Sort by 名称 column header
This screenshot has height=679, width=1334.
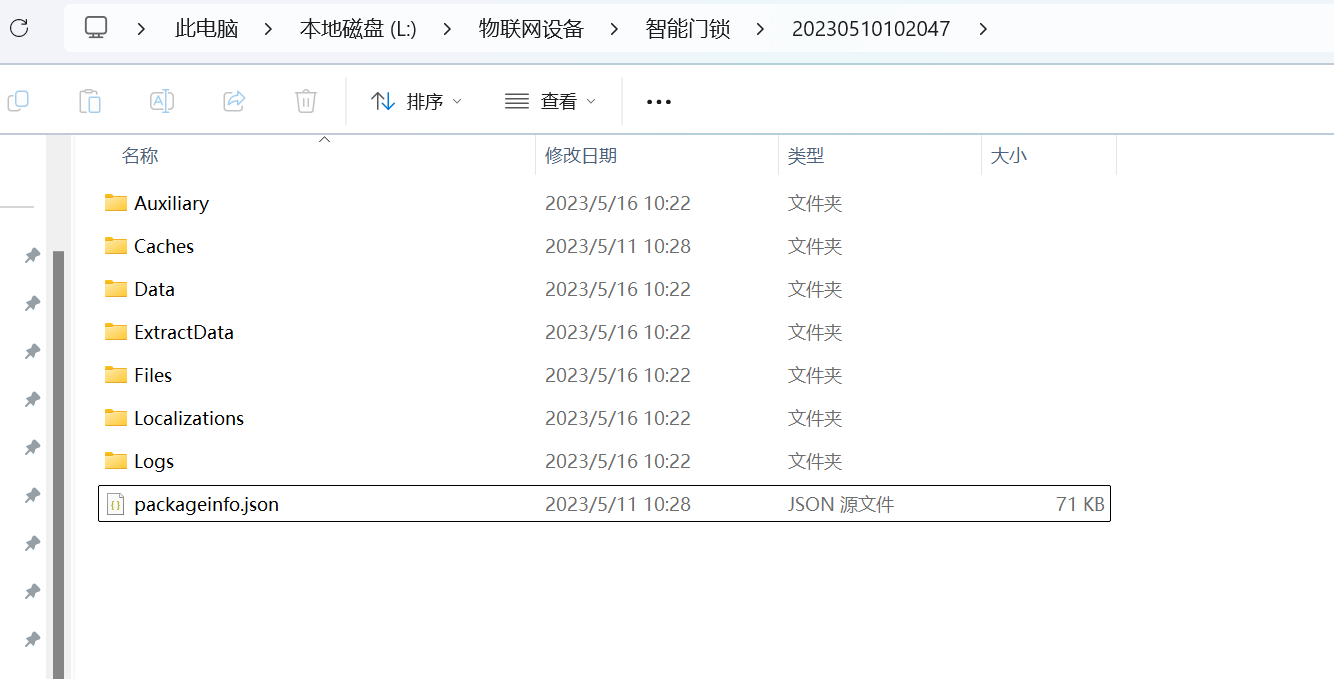click(x=140, y=156)
